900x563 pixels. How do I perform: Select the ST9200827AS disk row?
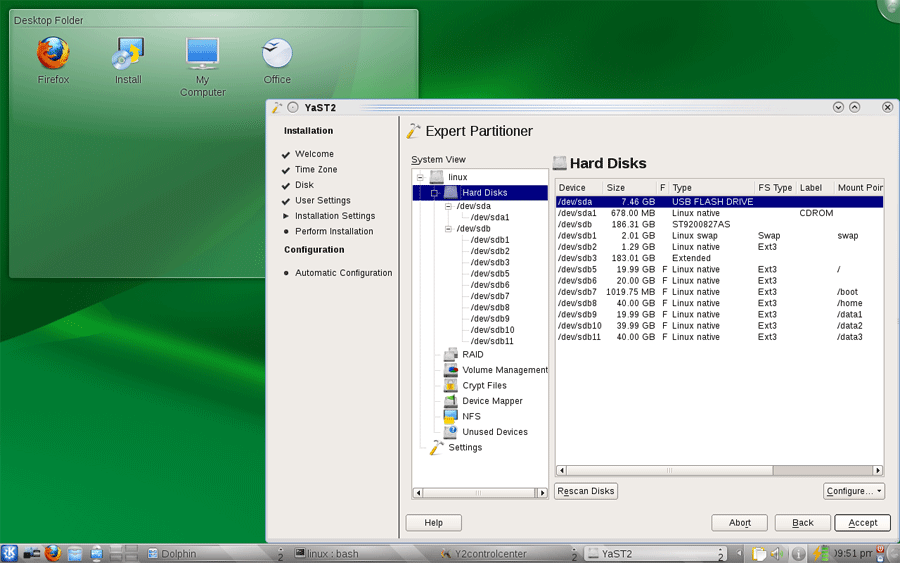pos(719,224)
